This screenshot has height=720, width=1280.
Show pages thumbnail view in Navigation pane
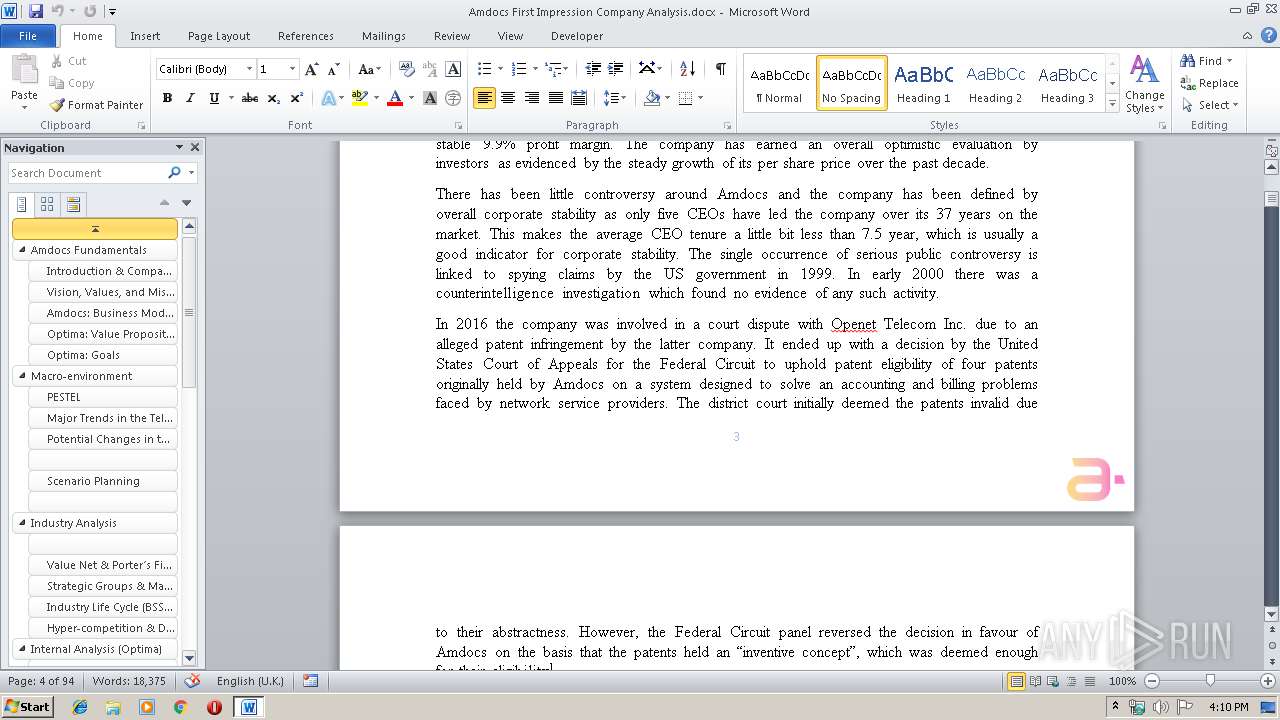click(x=47, y=204)
